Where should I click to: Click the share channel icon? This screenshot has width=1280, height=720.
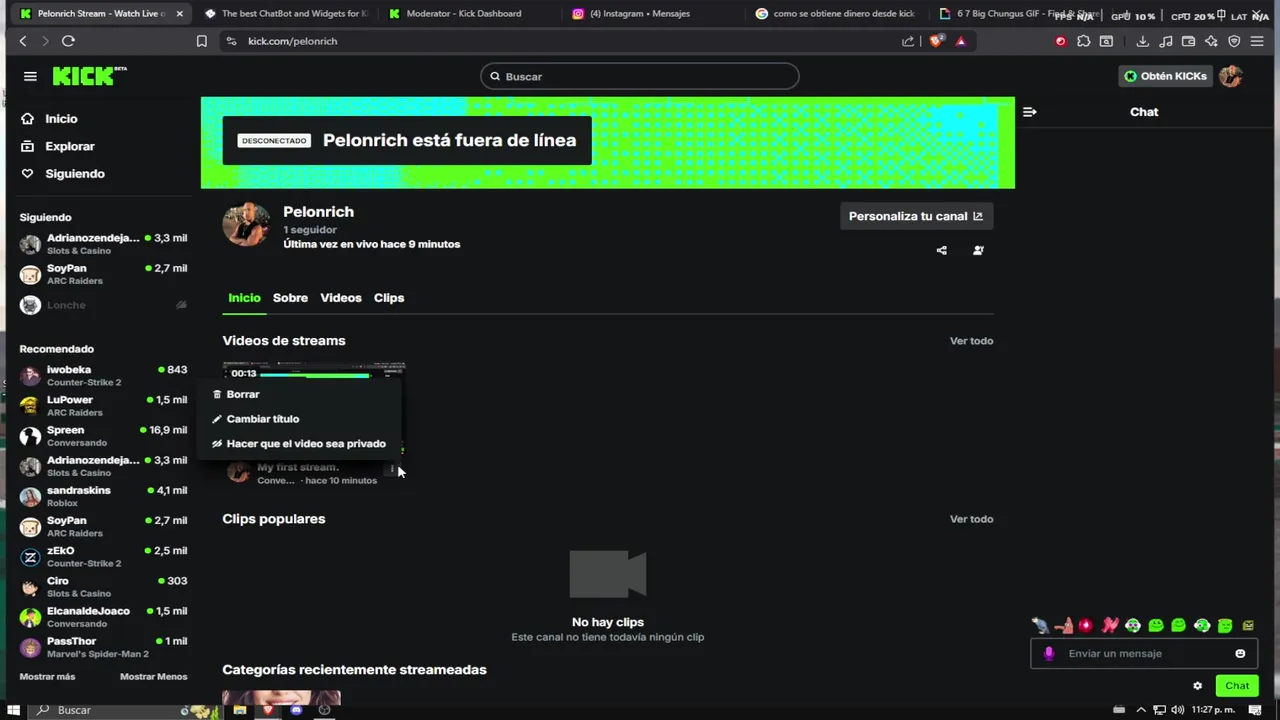point(941,250)
